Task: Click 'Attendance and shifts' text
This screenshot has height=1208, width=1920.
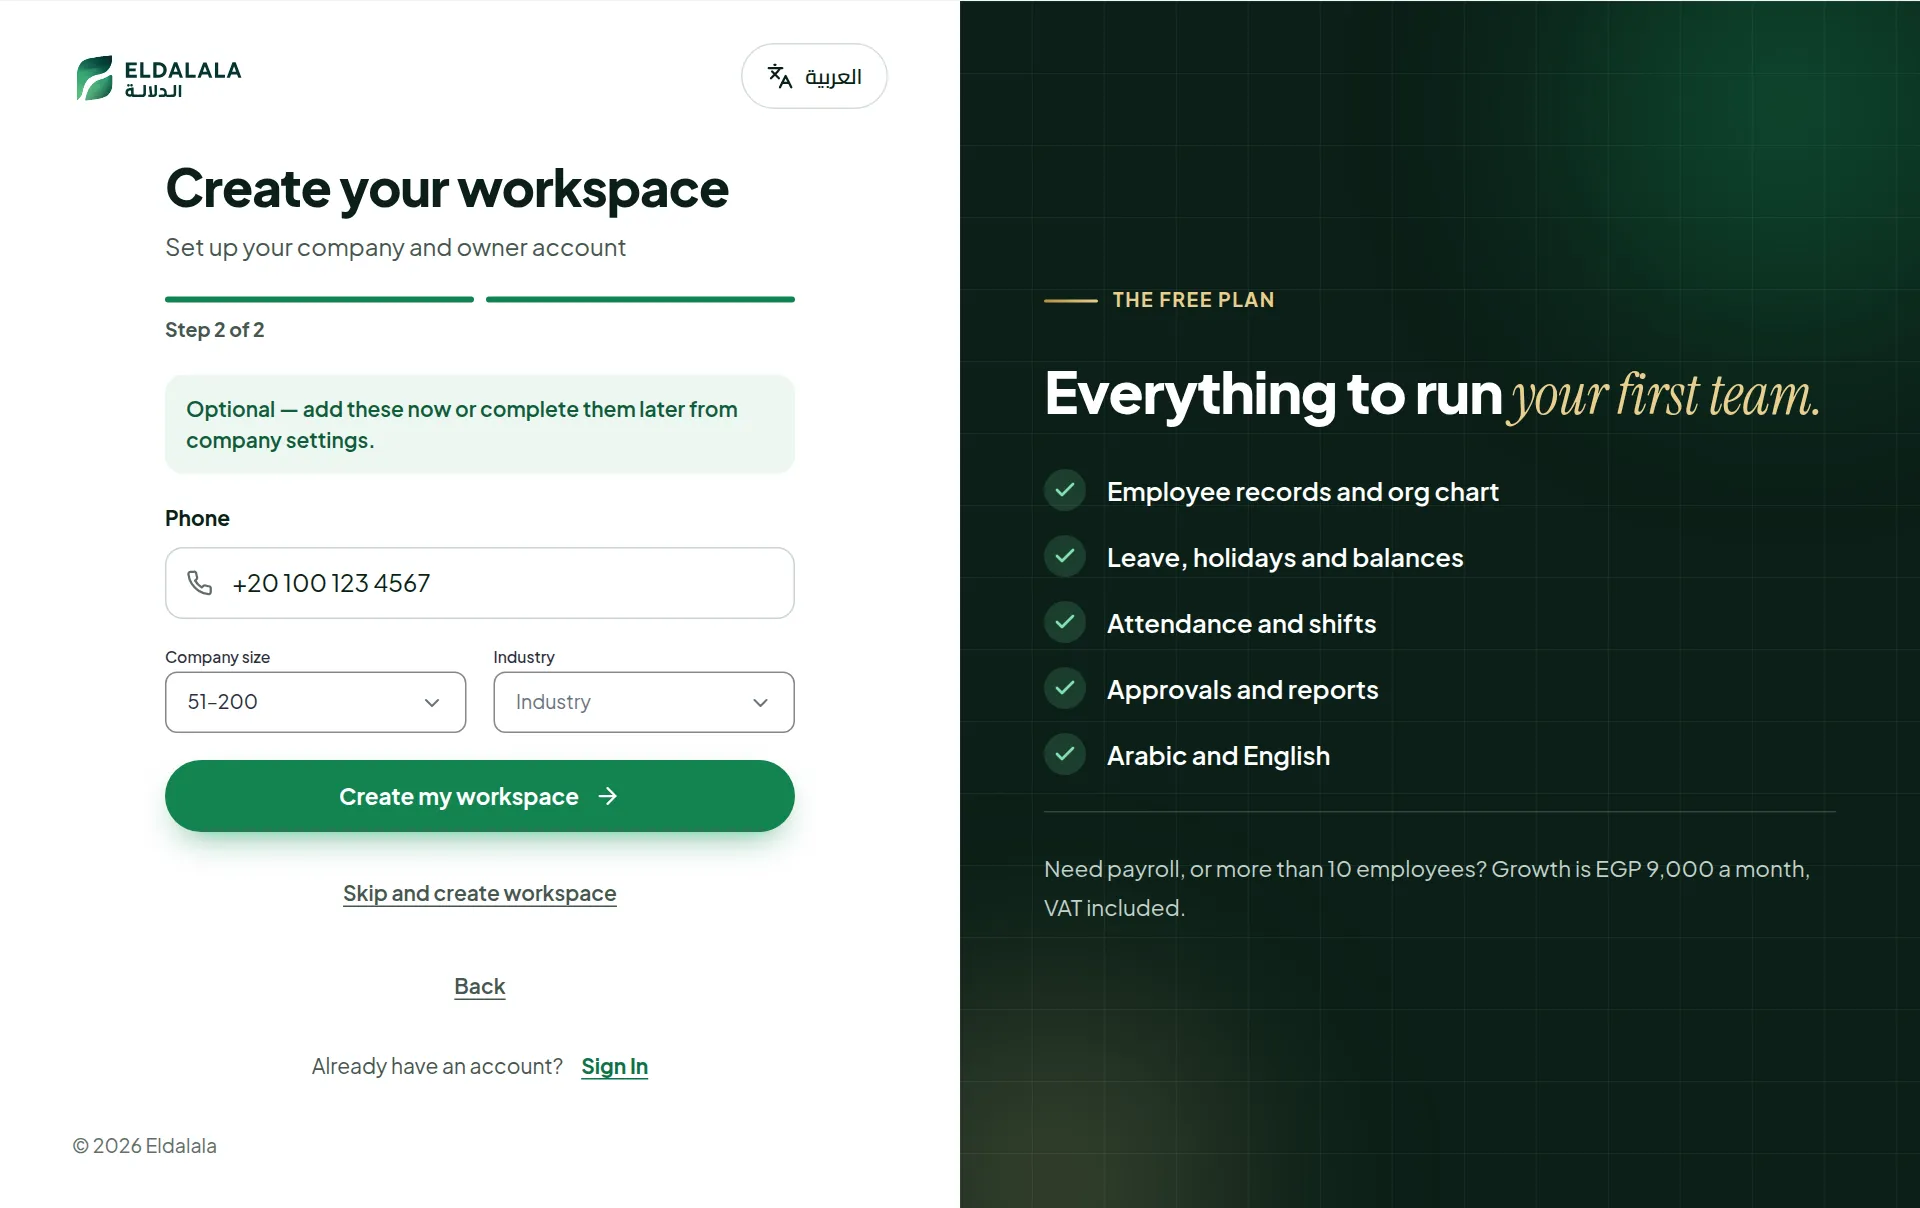Action: tap(1241, 624)
